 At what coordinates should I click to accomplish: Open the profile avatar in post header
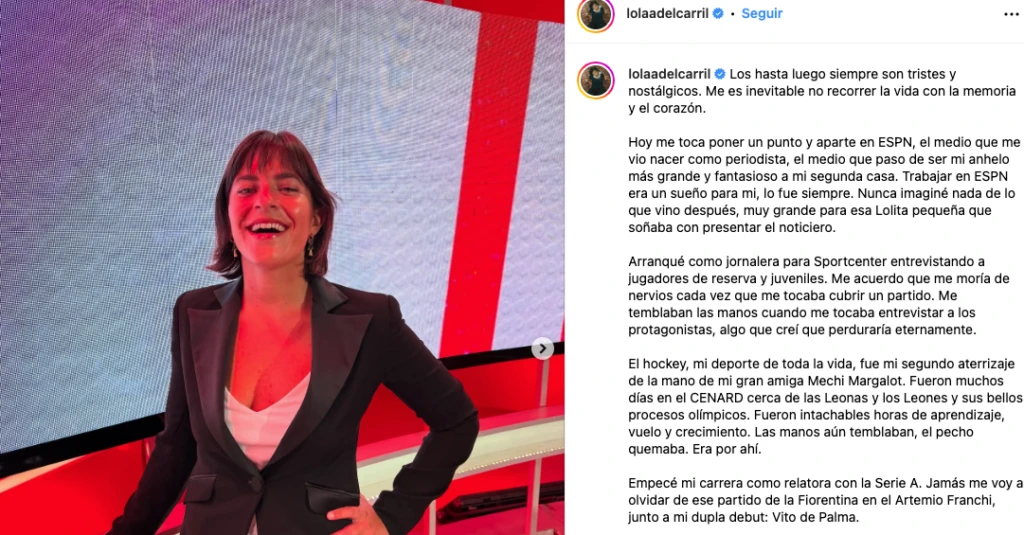click(596, 14)
